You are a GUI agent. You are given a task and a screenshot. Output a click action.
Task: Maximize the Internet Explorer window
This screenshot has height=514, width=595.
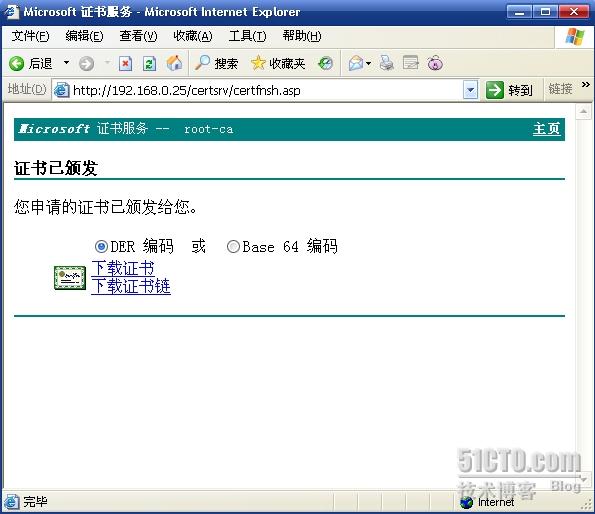tap(545, 12)
